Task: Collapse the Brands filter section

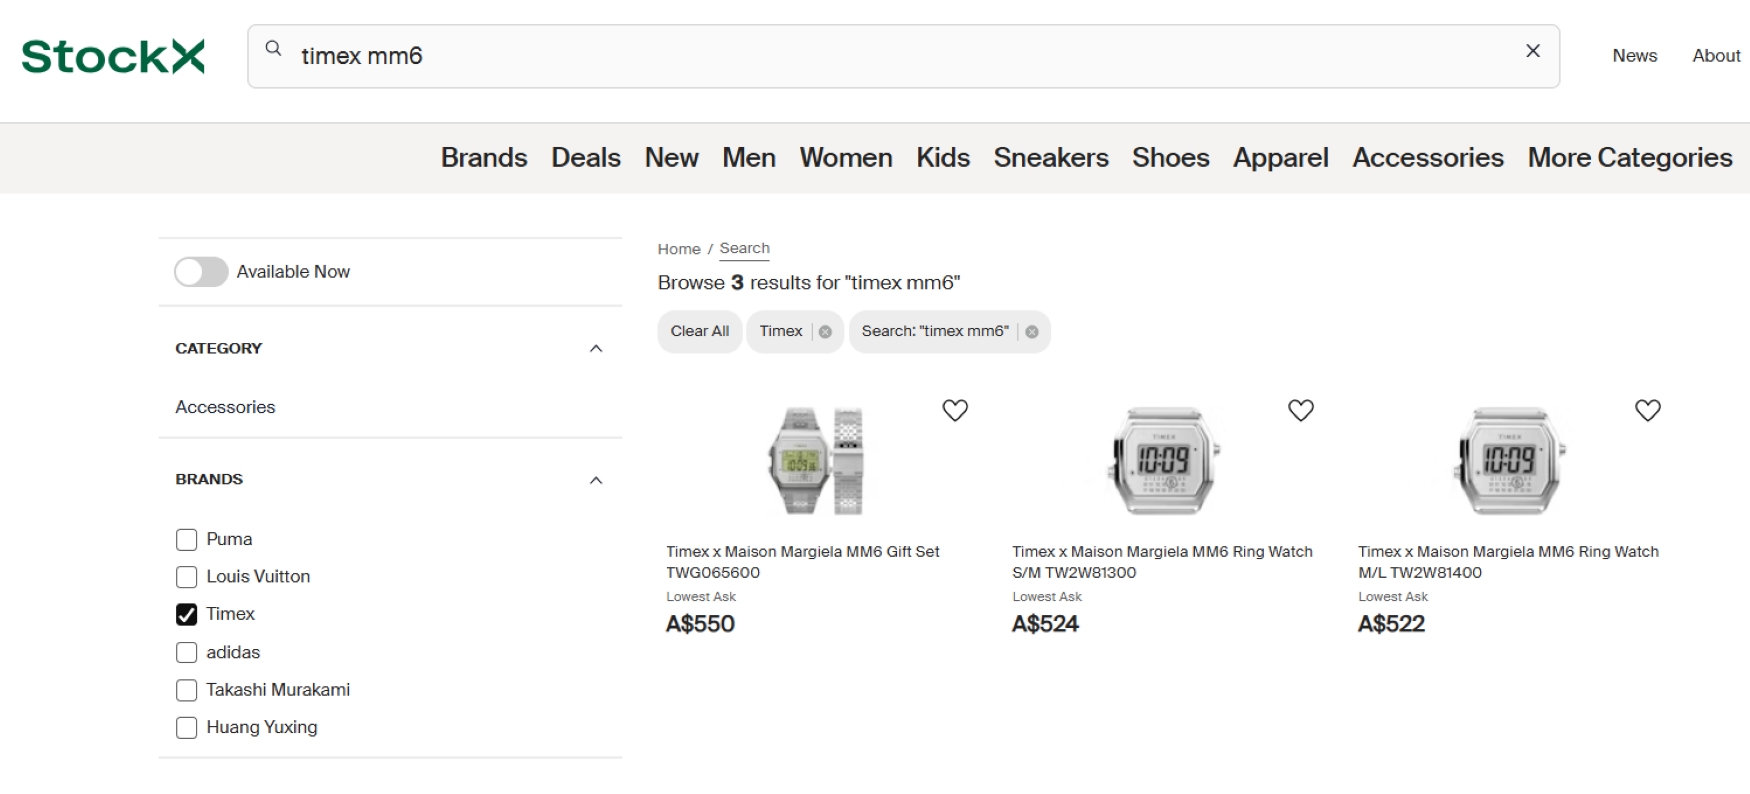Action: pos(596,480)
